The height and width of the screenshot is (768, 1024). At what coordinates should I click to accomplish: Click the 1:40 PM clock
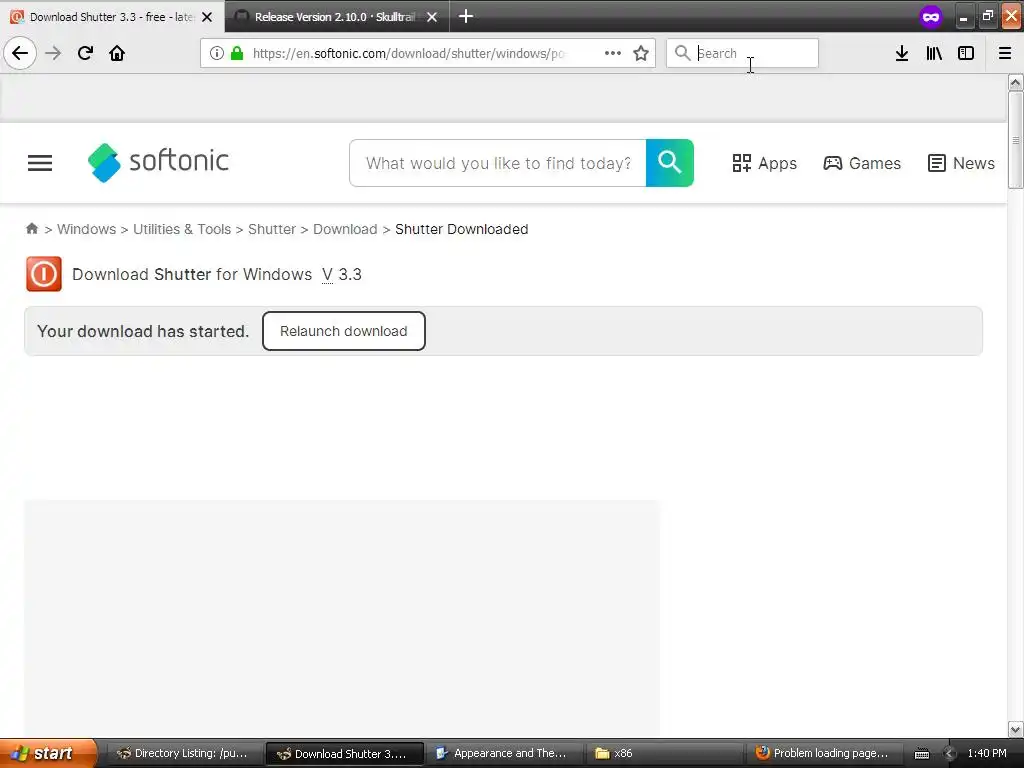[987, 753]
